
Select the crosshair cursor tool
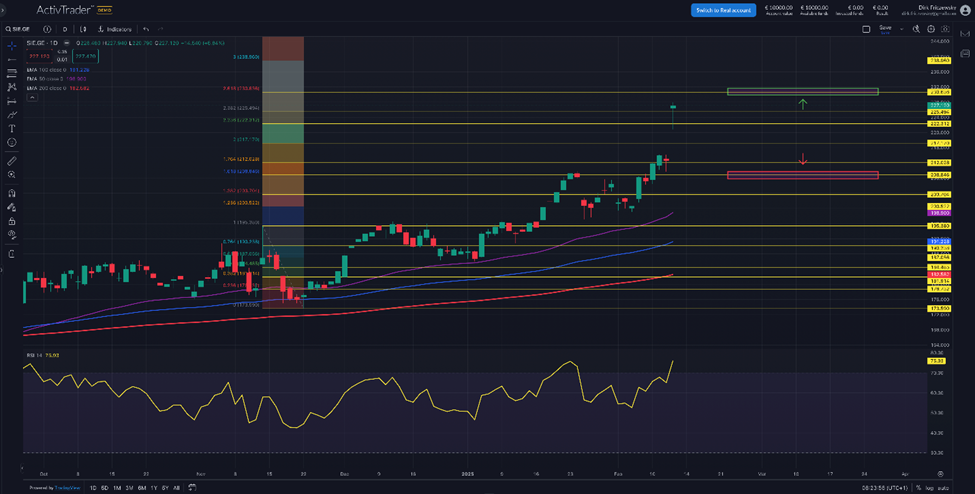click(x=11, y=45)
